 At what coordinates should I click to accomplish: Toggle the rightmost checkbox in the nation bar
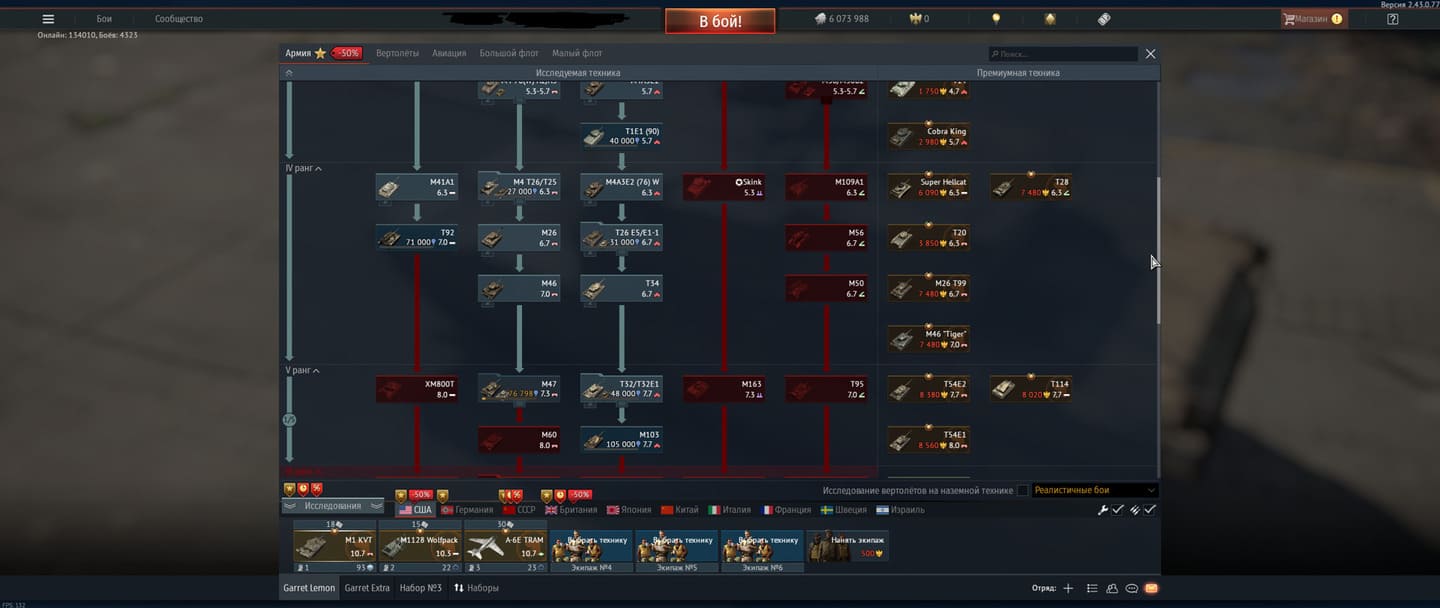[1150, 510]
